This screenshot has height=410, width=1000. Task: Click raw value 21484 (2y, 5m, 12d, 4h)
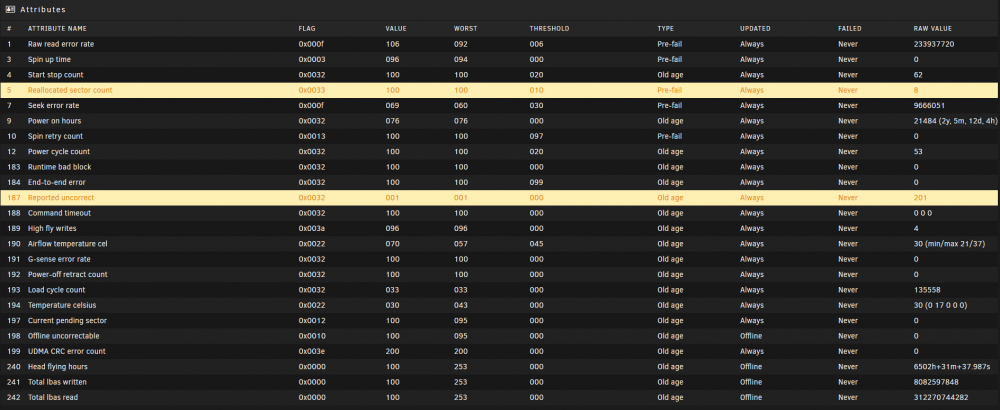tap(954, 121)
